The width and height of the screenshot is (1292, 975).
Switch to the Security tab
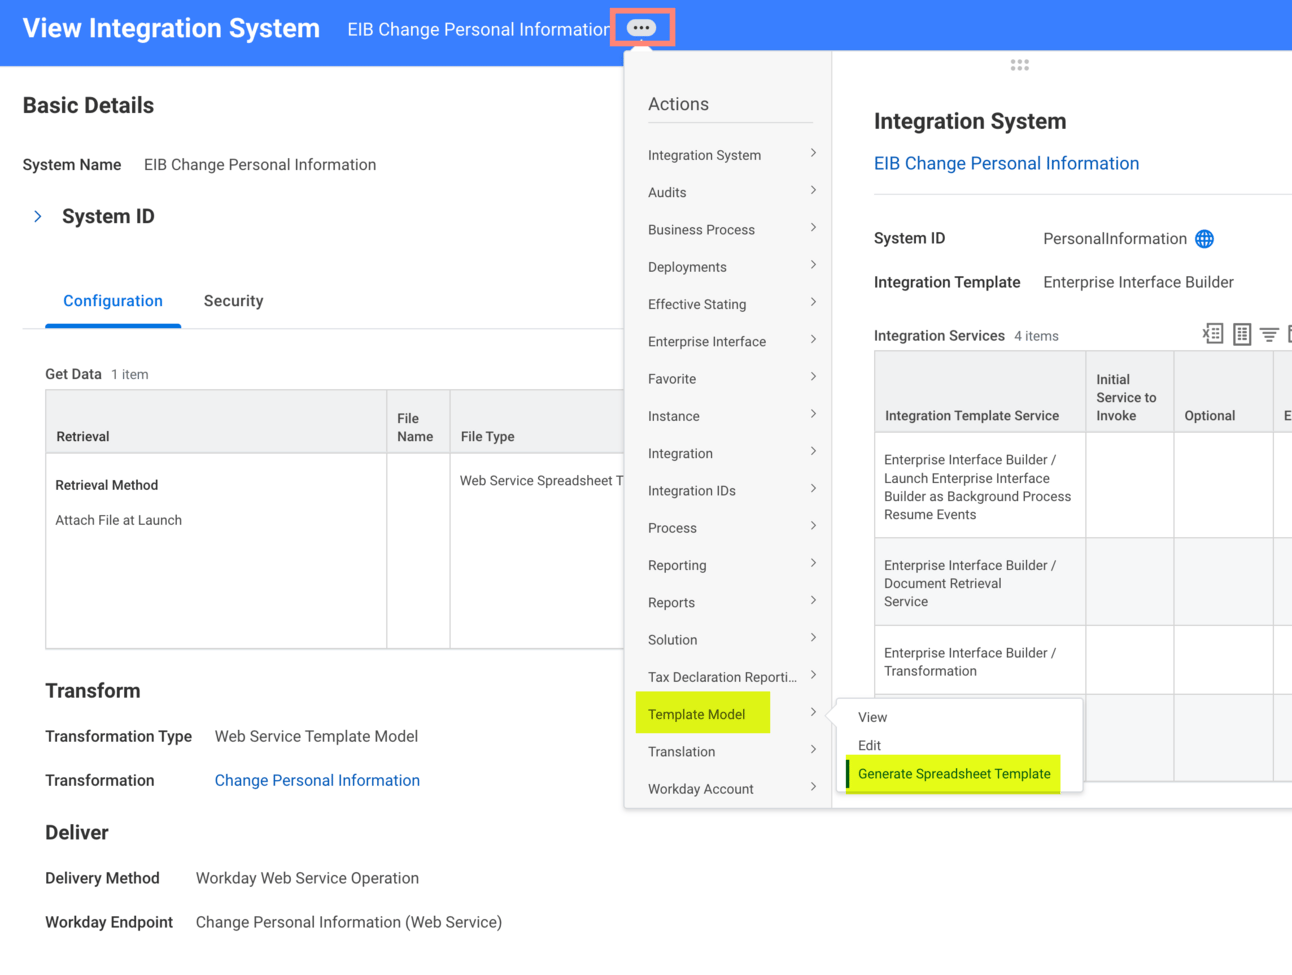pyautogui.click(x=234, y=301)
